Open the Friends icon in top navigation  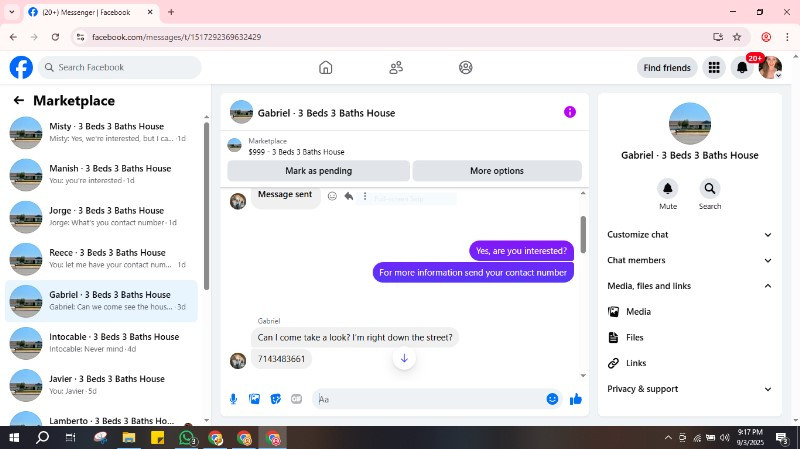(396, 67)
